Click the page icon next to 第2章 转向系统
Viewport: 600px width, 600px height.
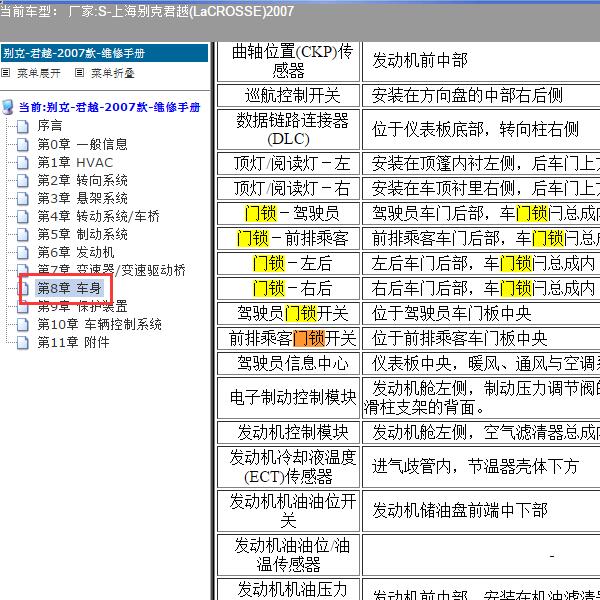[x=23, y=180]
